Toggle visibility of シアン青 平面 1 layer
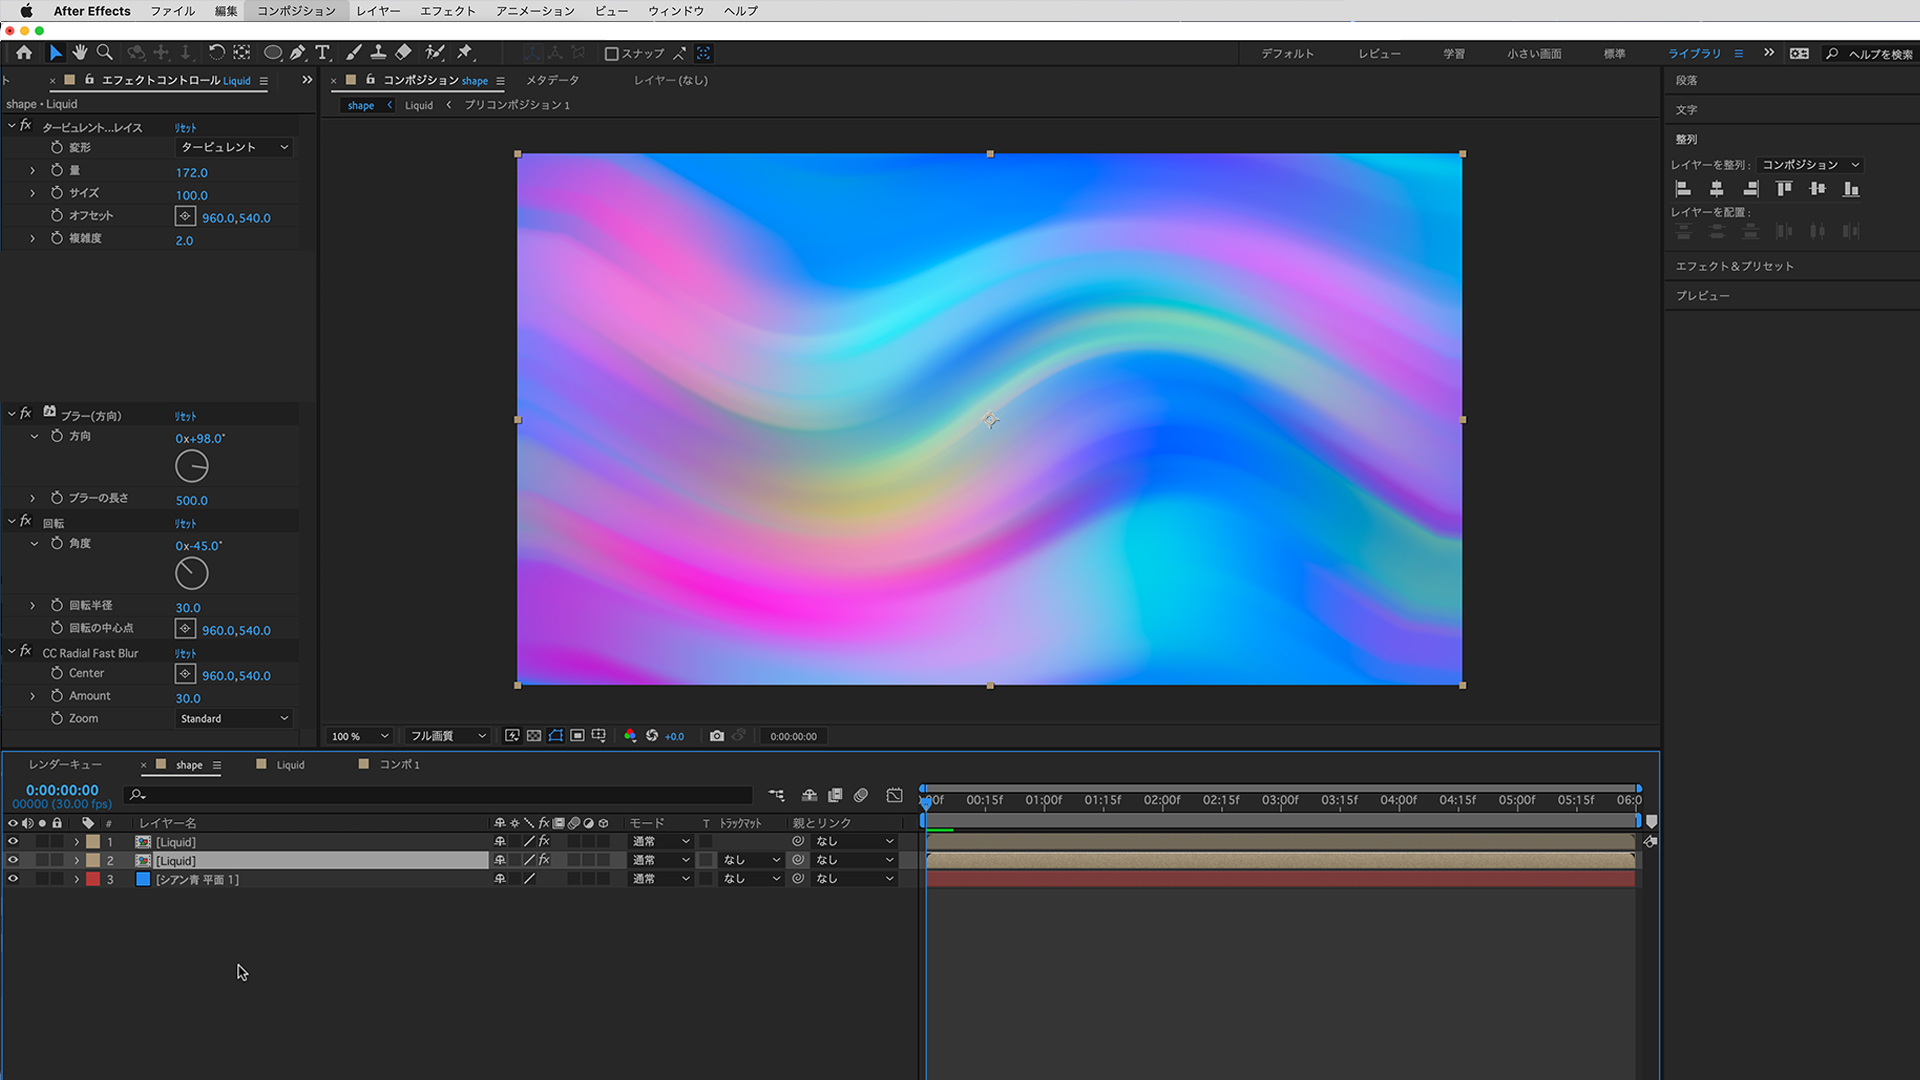 [x=13, y=880]
